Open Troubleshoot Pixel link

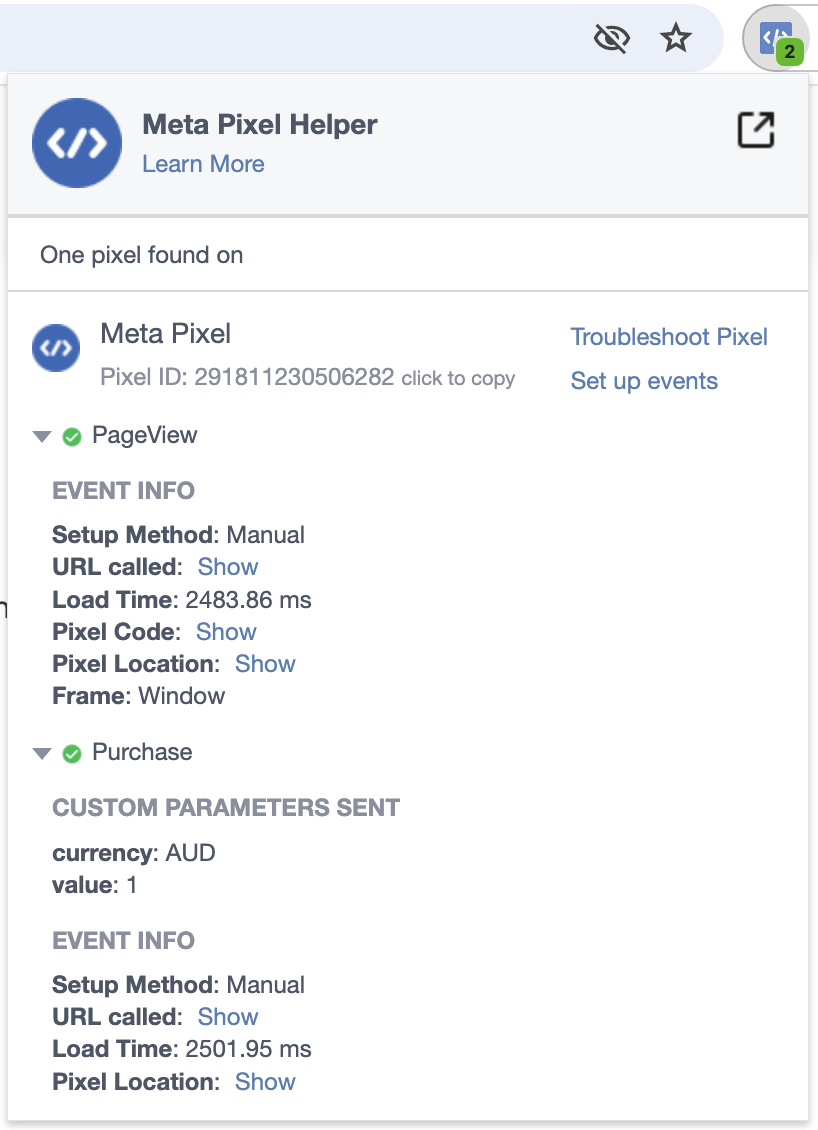[669, 337]
